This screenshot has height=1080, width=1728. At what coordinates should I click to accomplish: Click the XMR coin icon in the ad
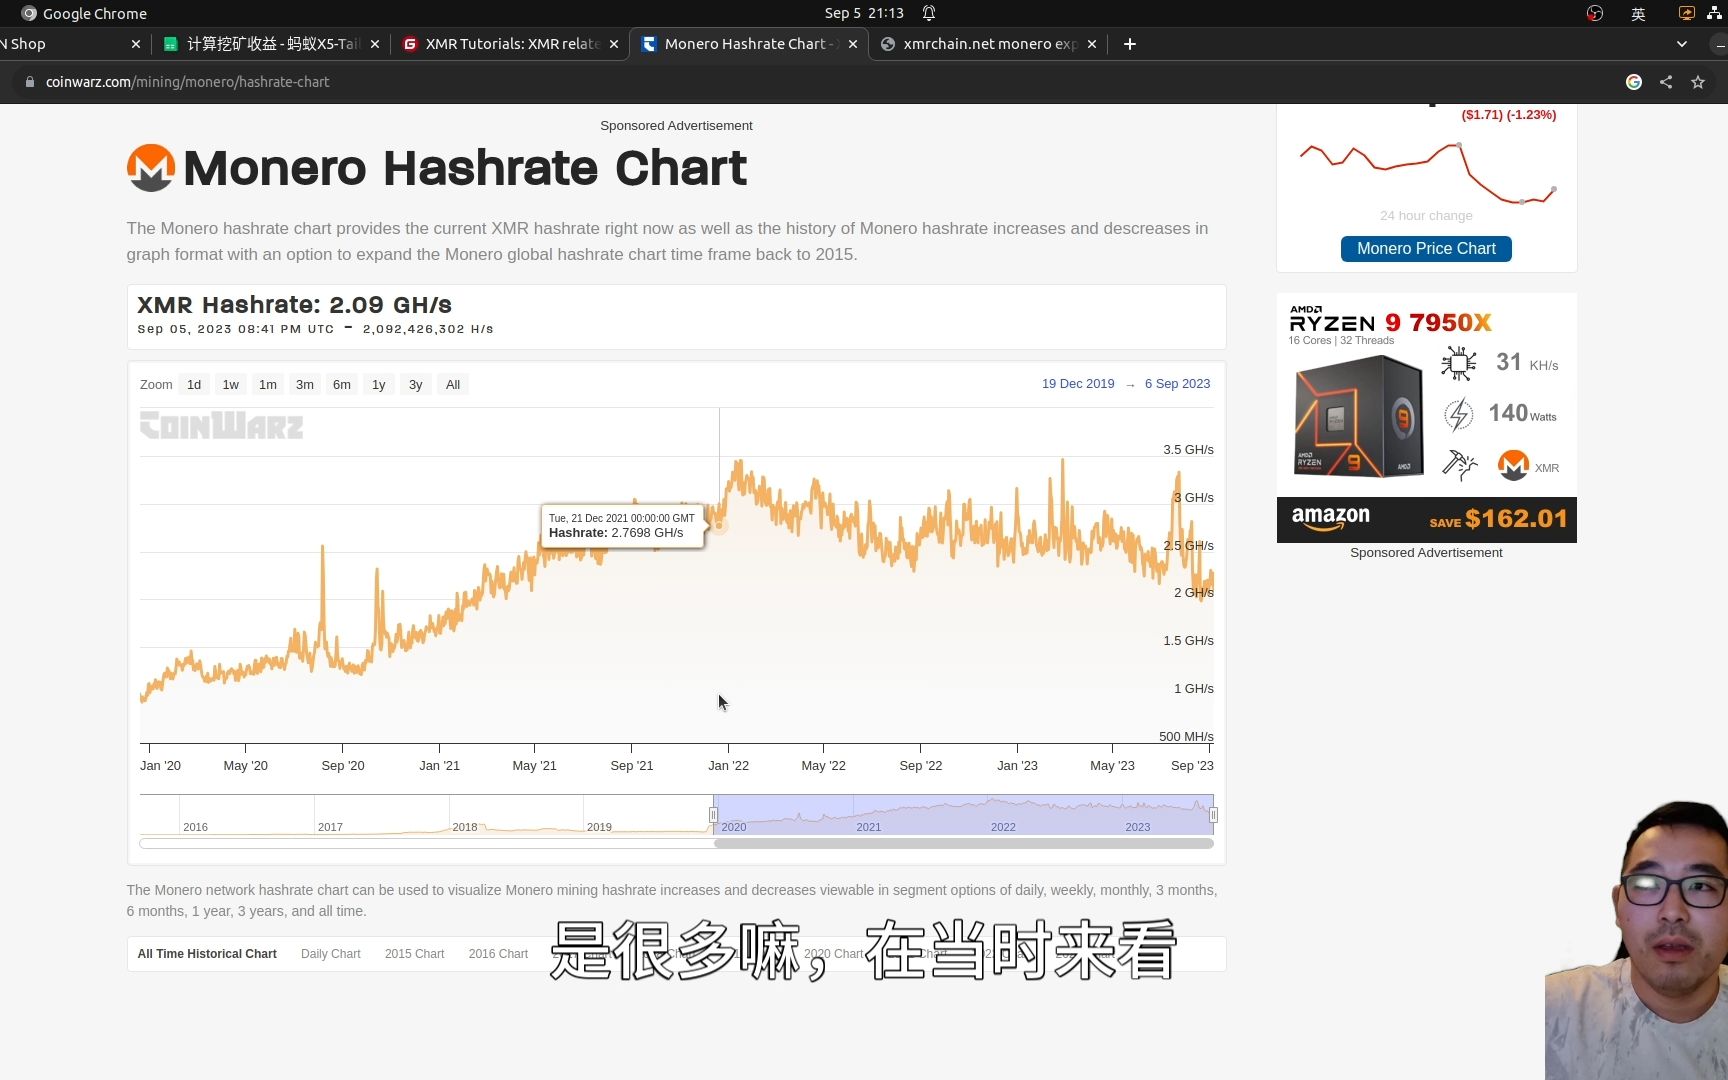[1513, 465]
